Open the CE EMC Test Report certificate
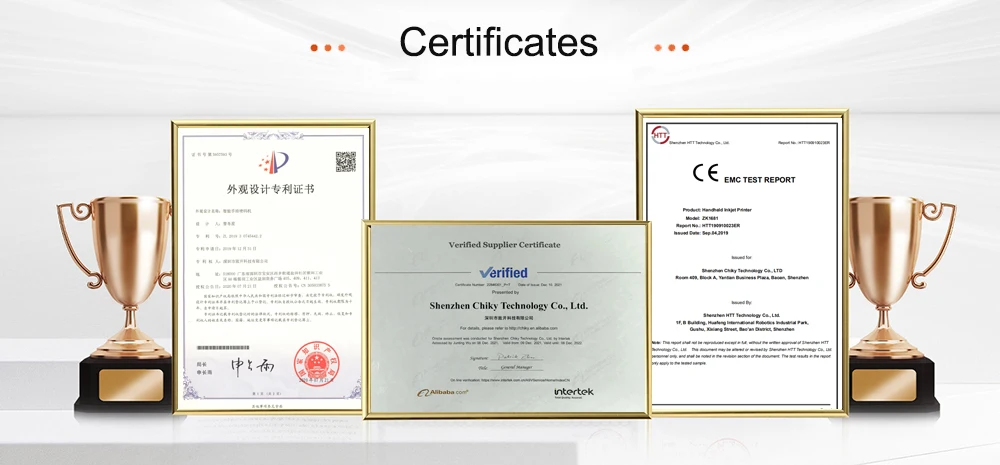This screenshot has height=465, width=1000. pos(742,262)
